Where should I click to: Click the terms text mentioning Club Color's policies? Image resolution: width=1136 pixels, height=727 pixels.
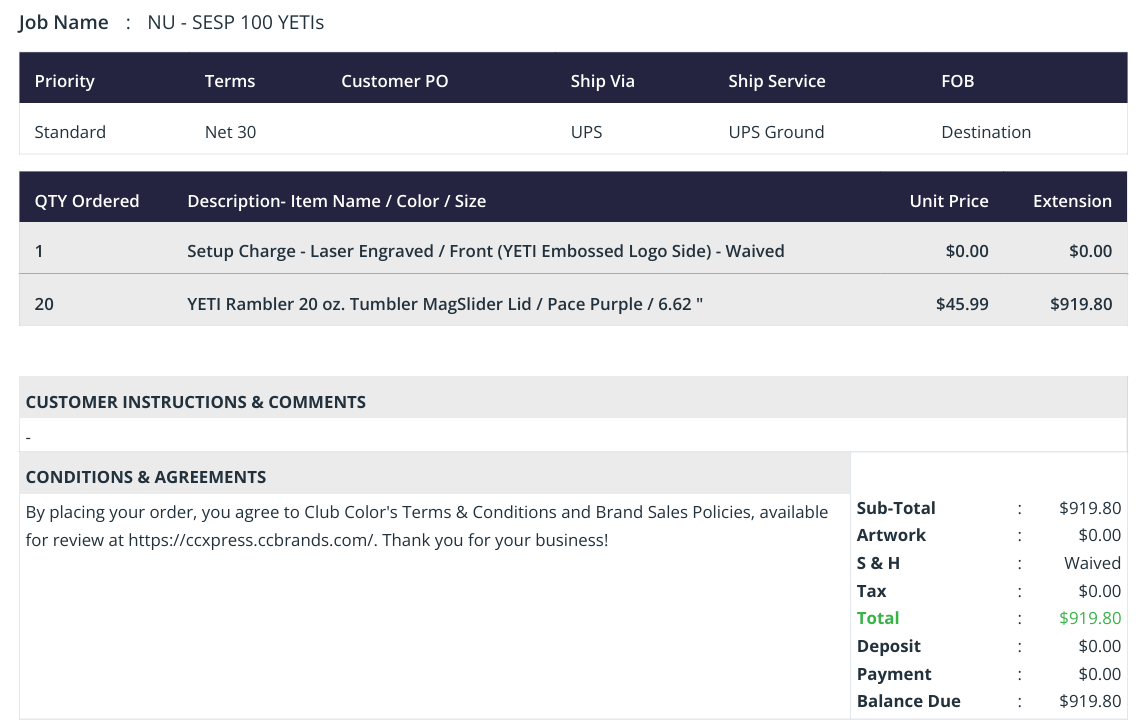point(427,526)
